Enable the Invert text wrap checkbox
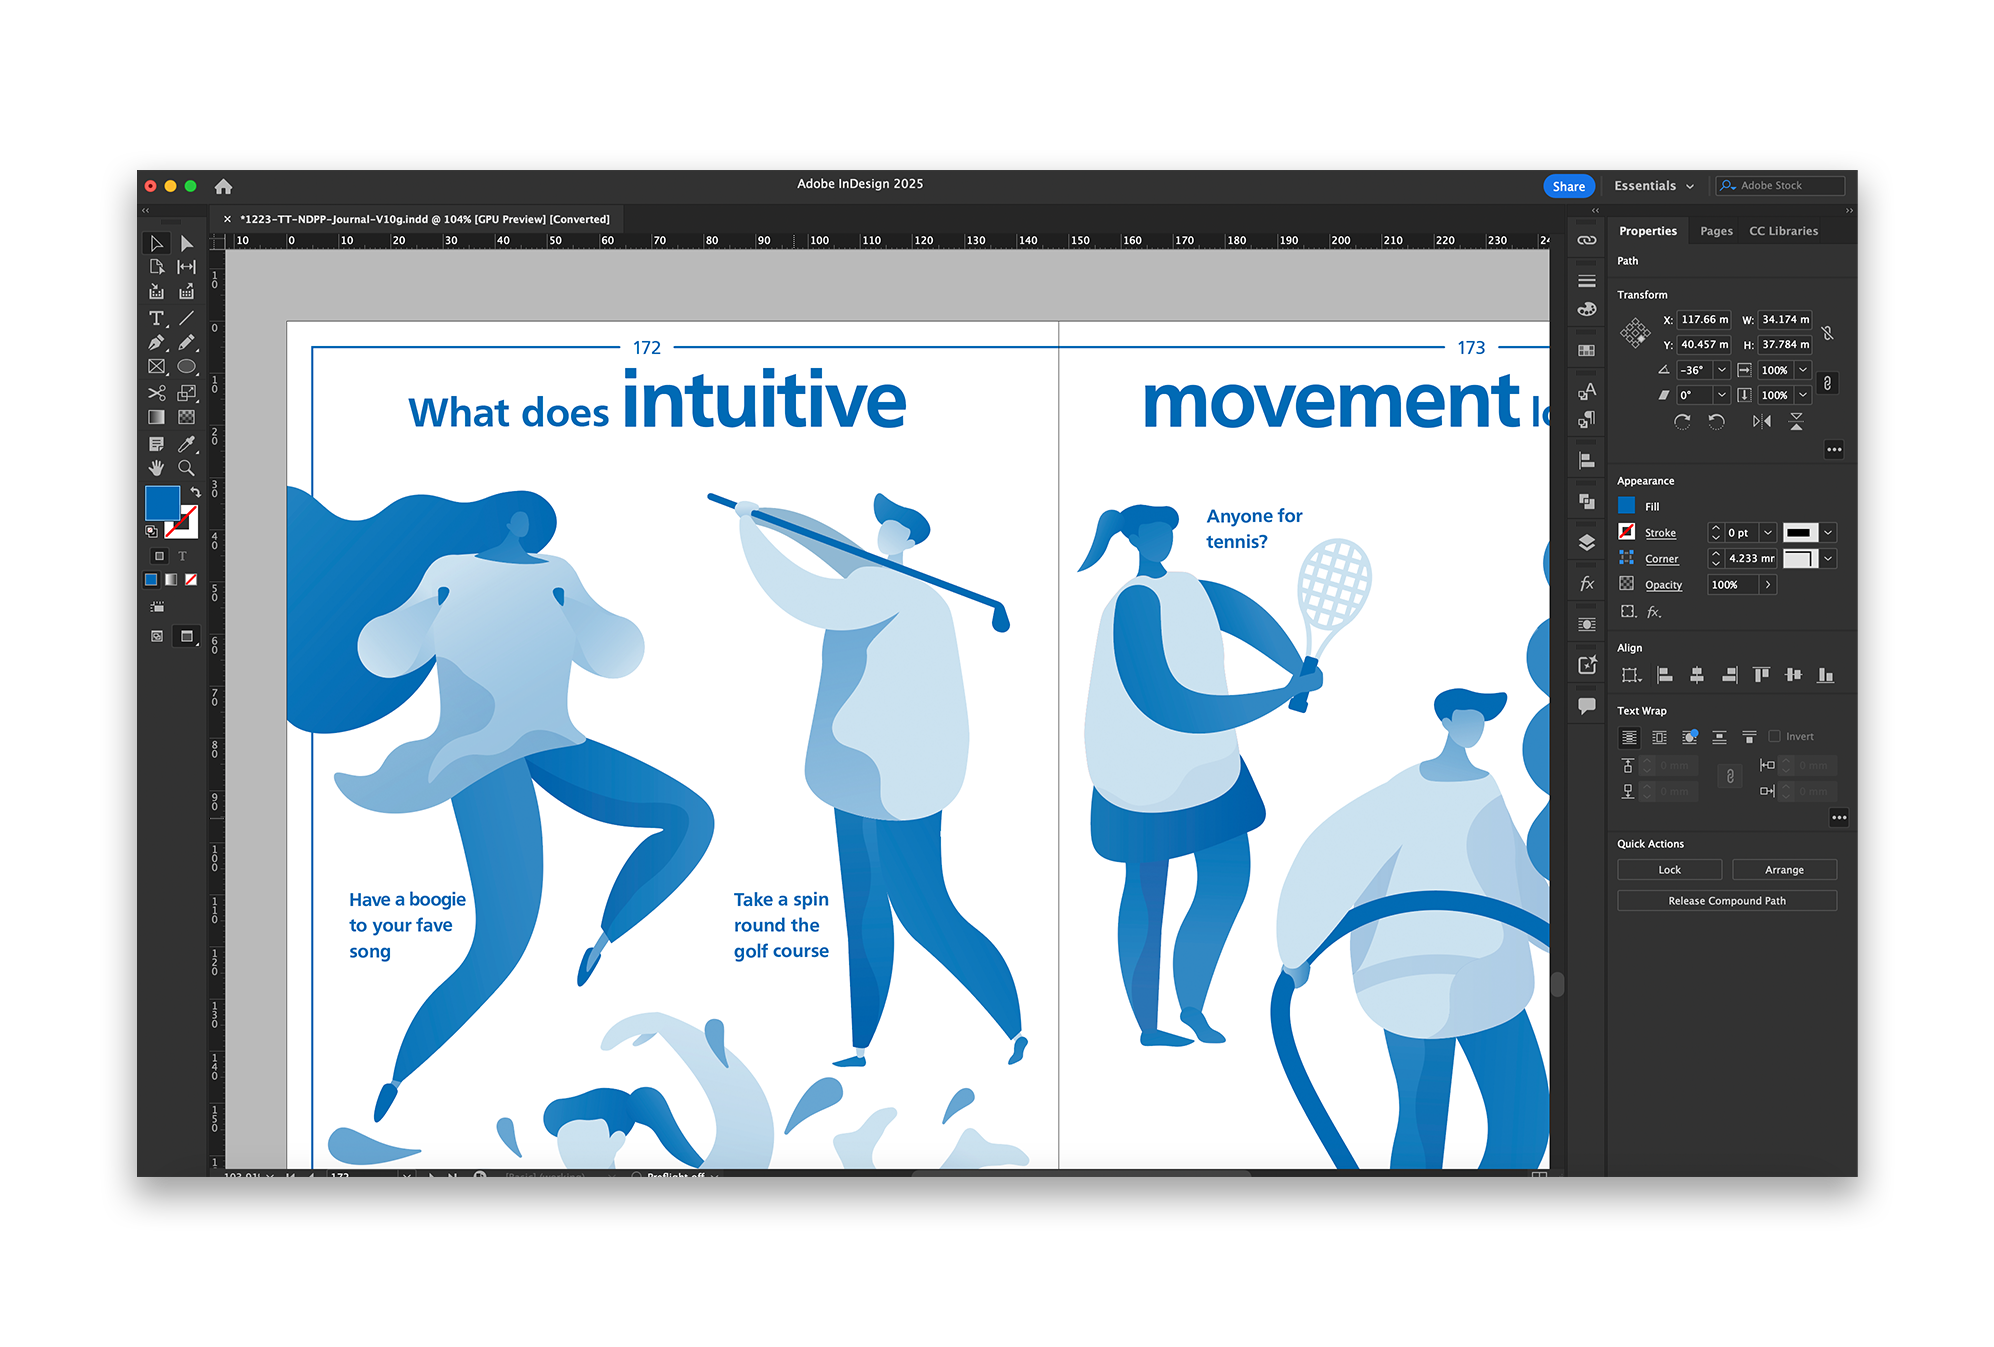1994x1347 pixels. click(1774, 736)
